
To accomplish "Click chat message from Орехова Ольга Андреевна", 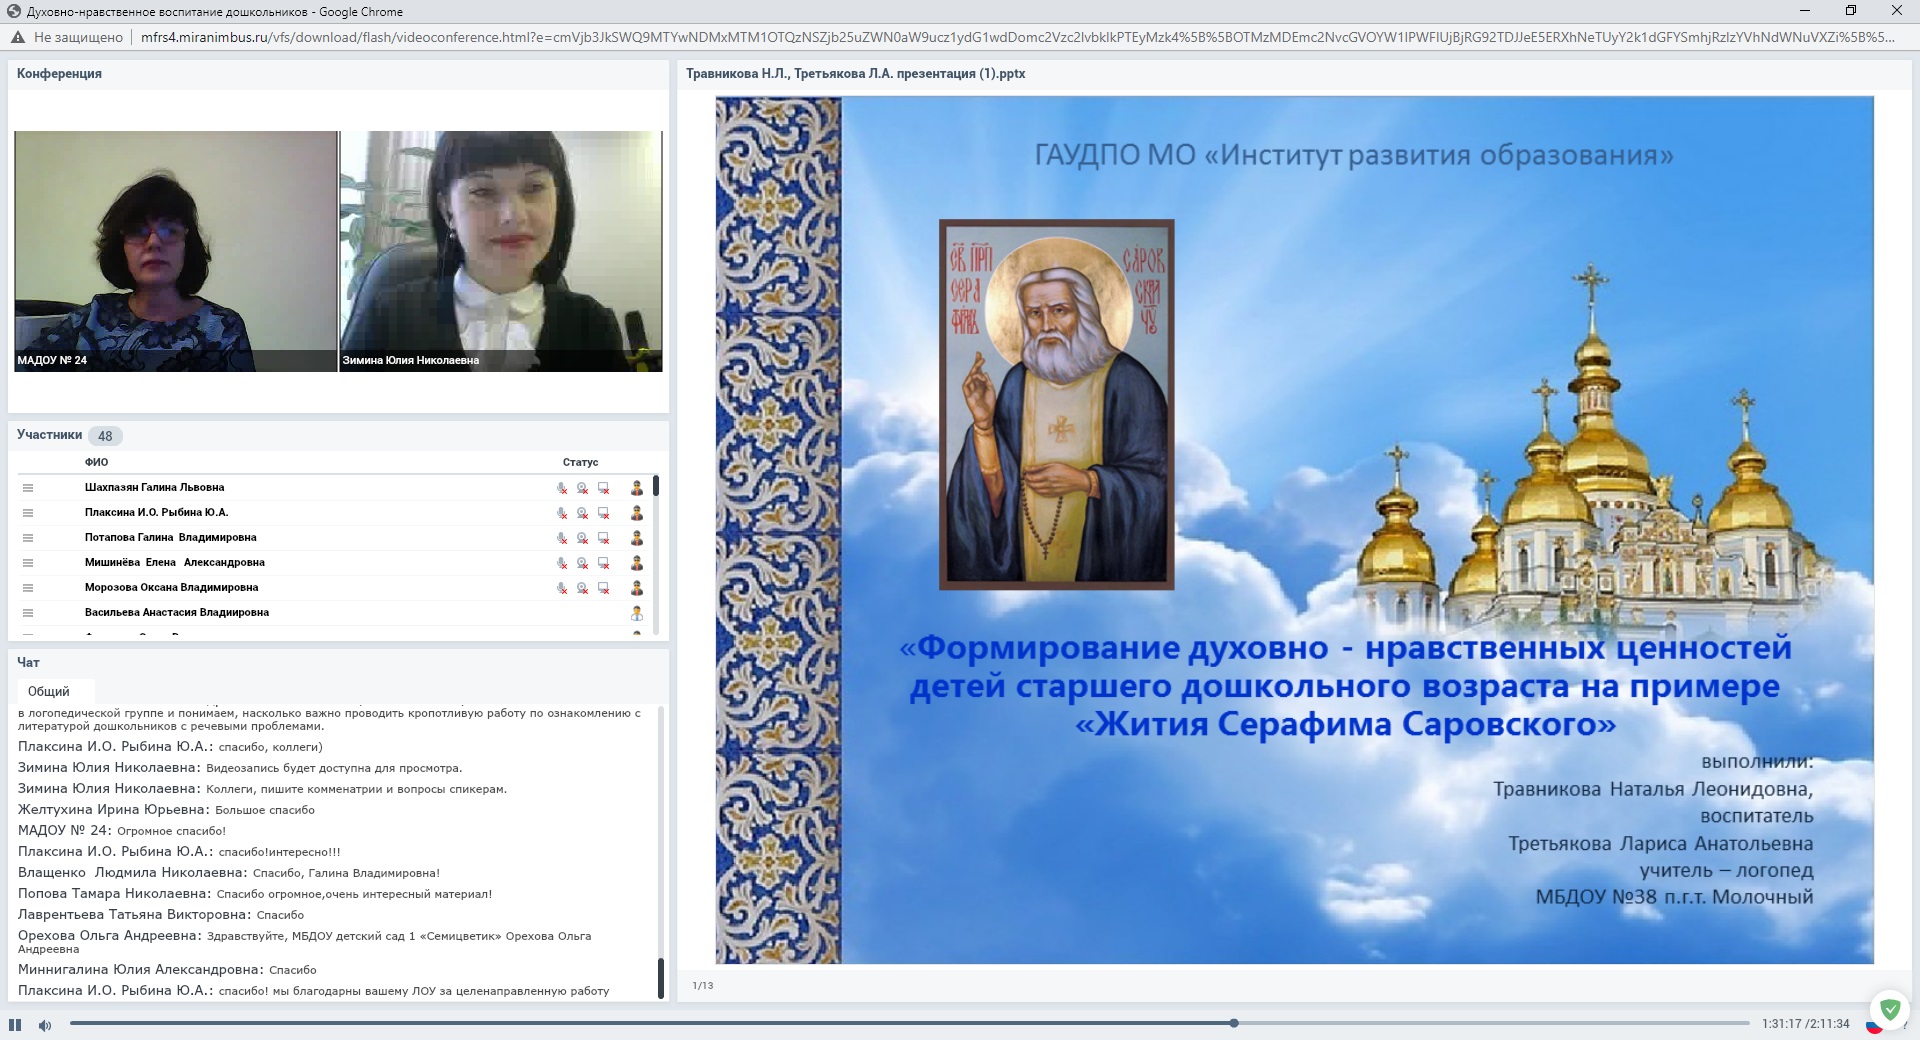I will click(304, 942).
